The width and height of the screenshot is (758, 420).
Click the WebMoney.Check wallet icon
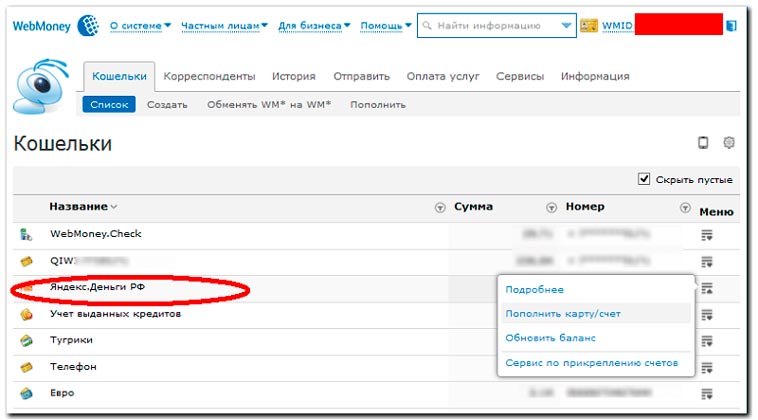(x=26, y=235)
